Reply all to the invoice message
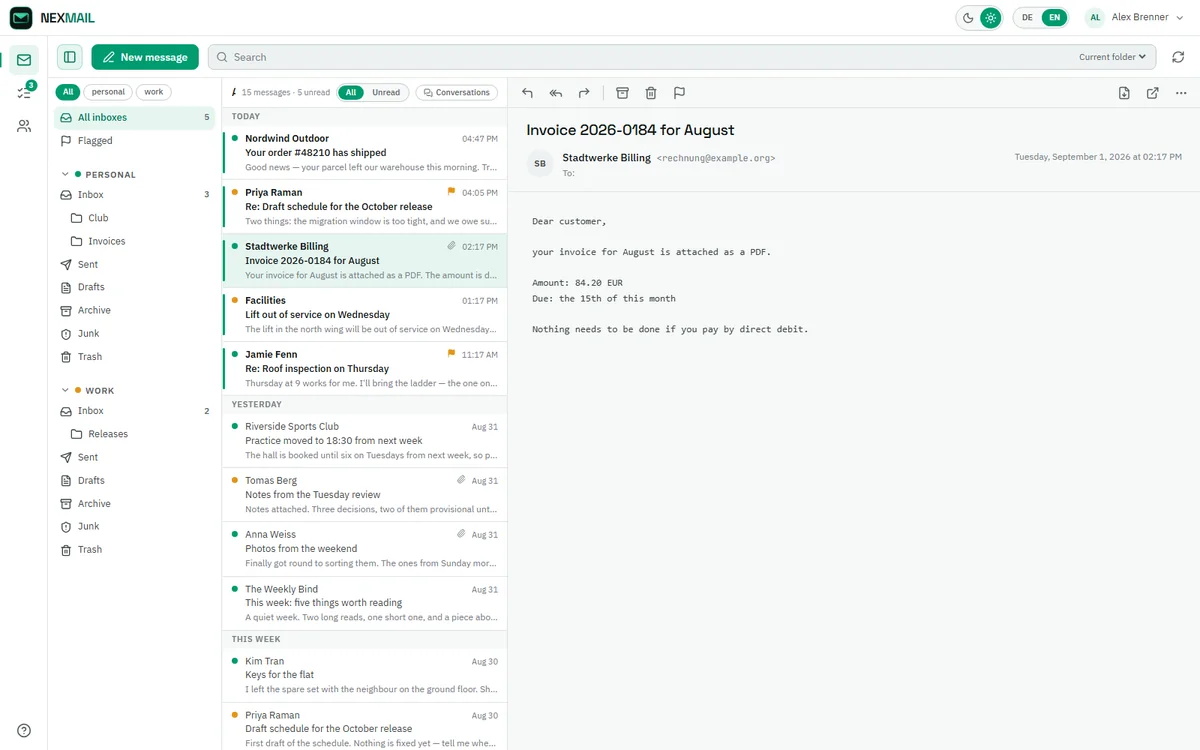1200x750 pixels. tap(555, 93)
